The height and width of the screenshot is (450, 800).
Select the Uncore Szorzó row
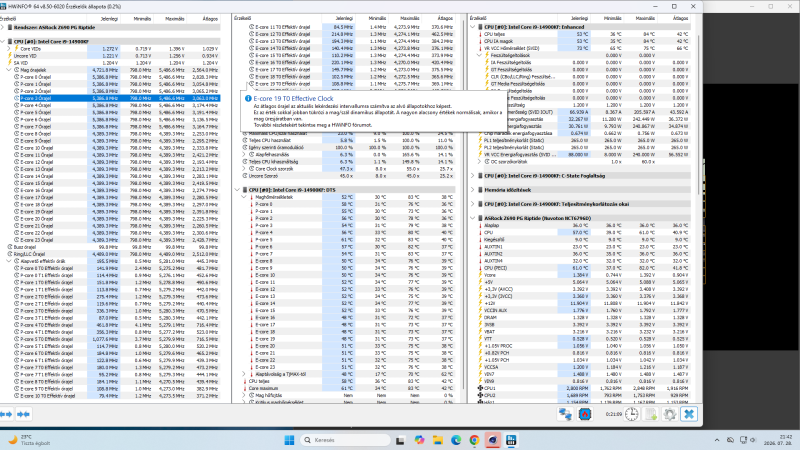tap(345, 176)
